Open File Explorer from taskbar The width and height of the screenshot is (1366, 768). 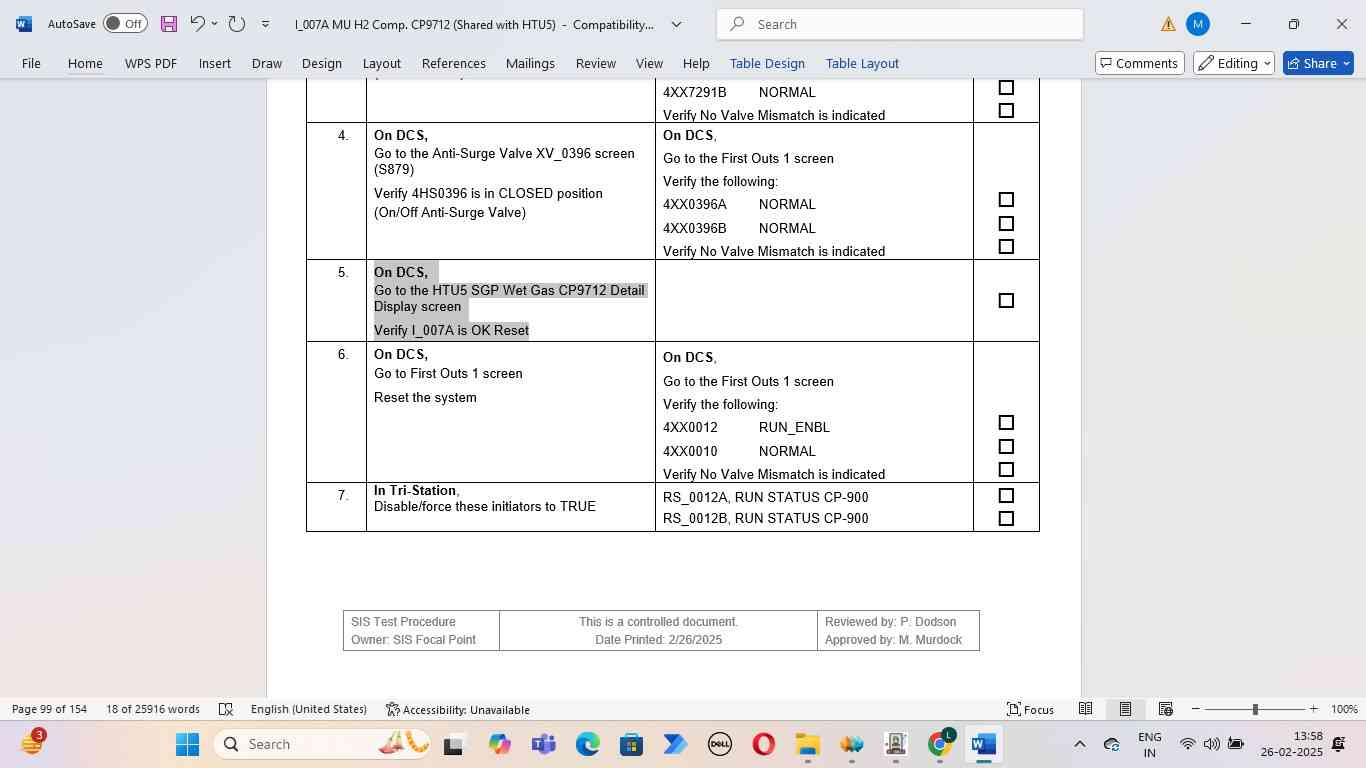[x=807, y=744]
